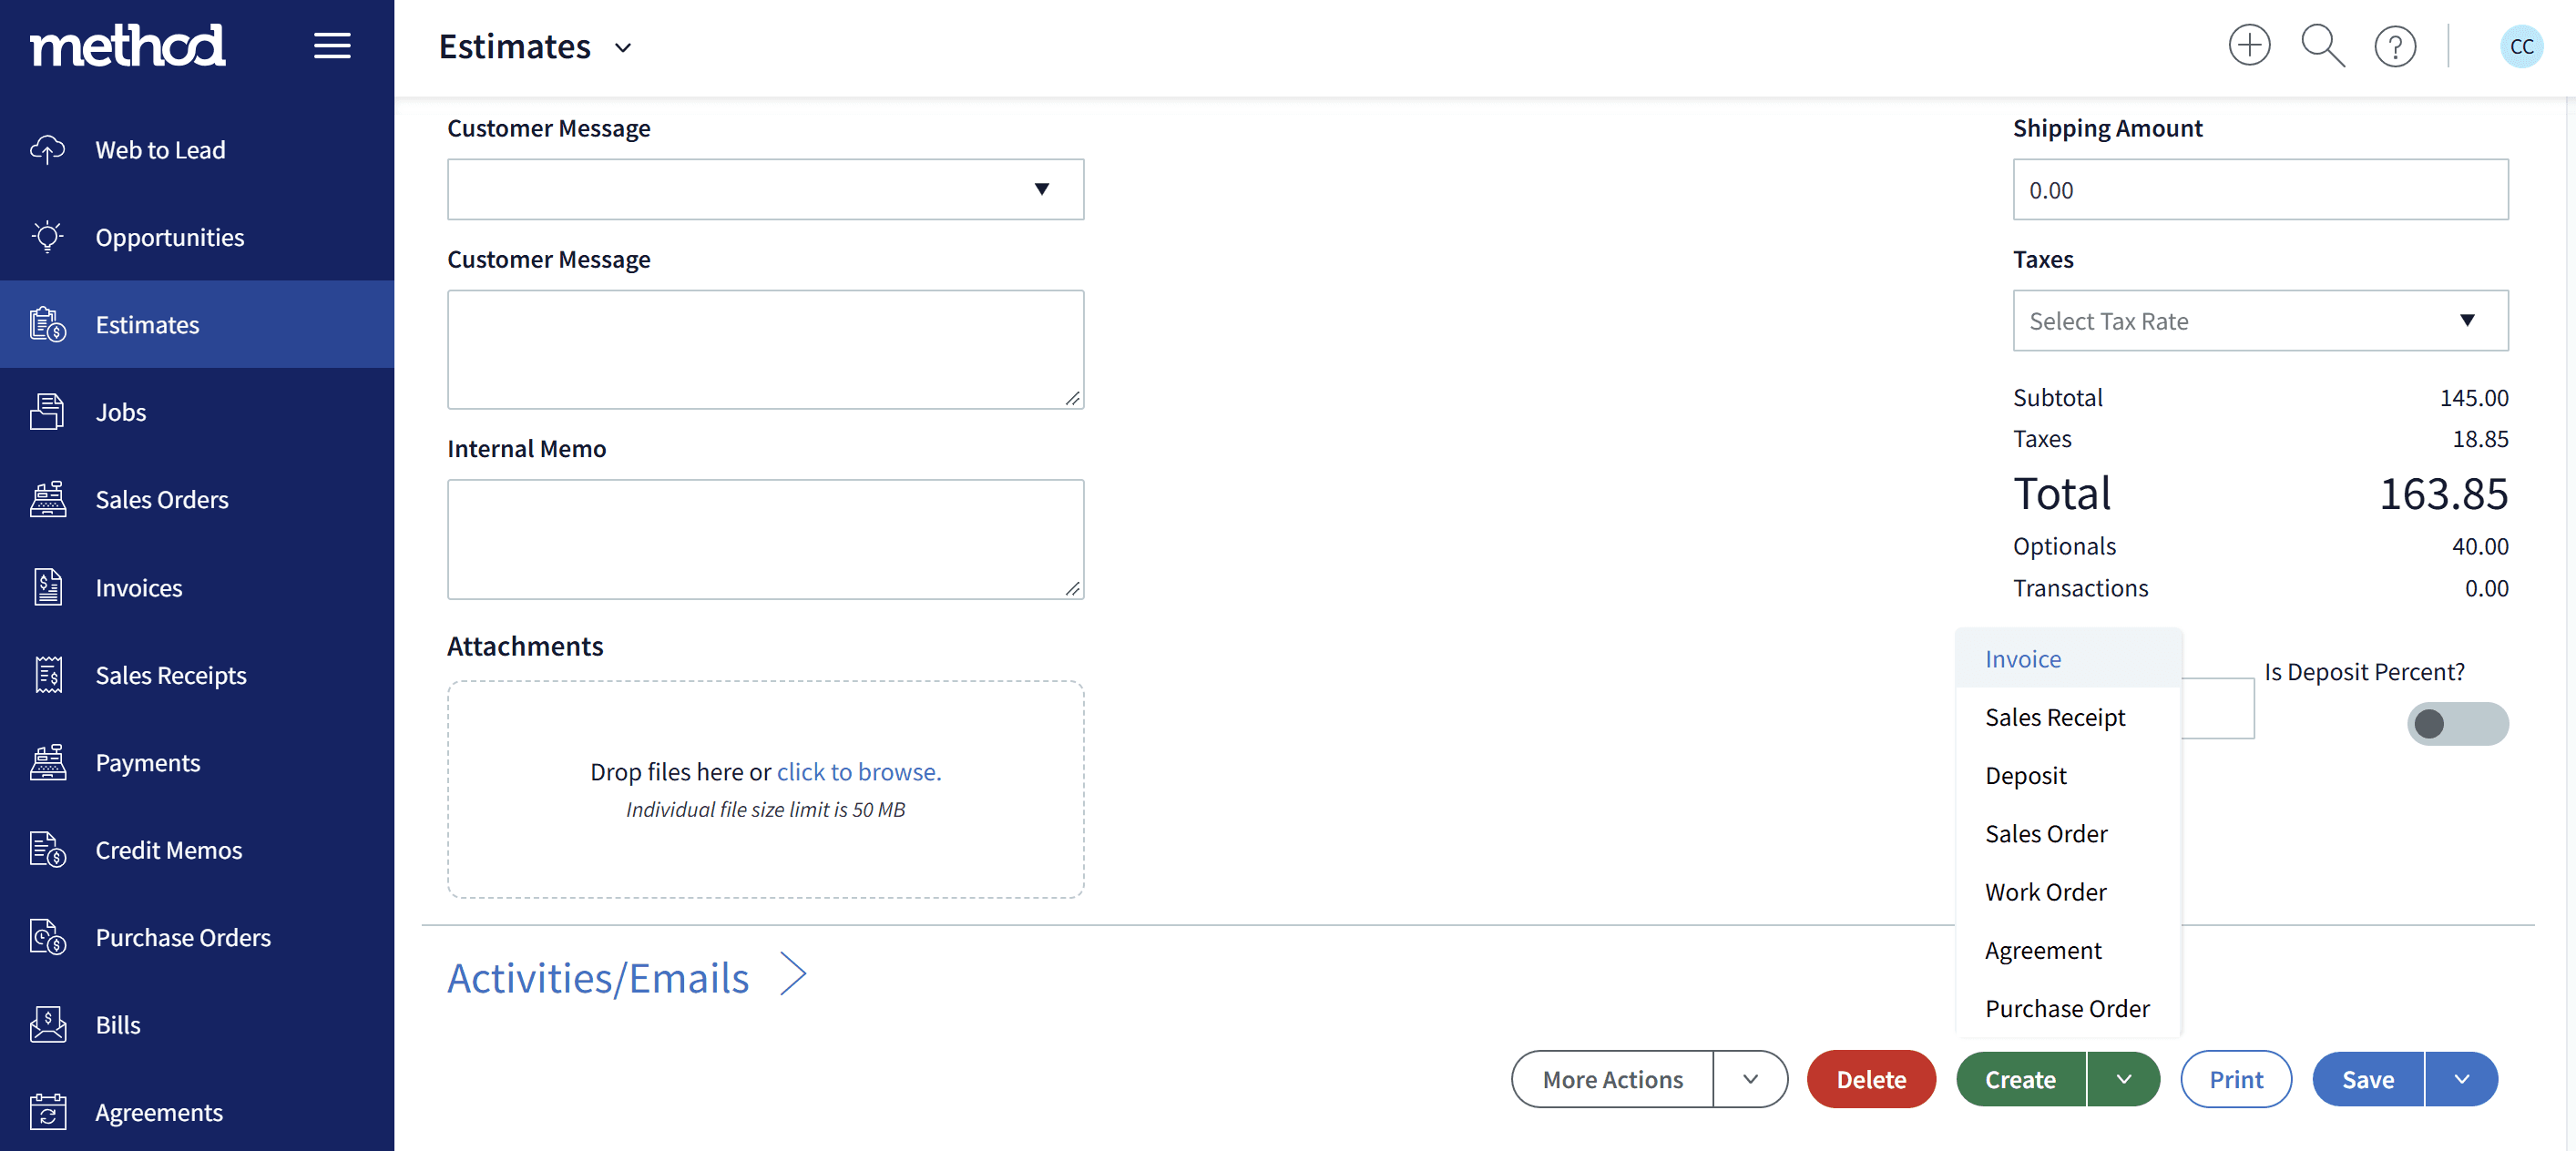This screenshot has width=2576, height=1151.
Task: Open the Save dropdown arrow
Action: click(x=2462, y=1080)
